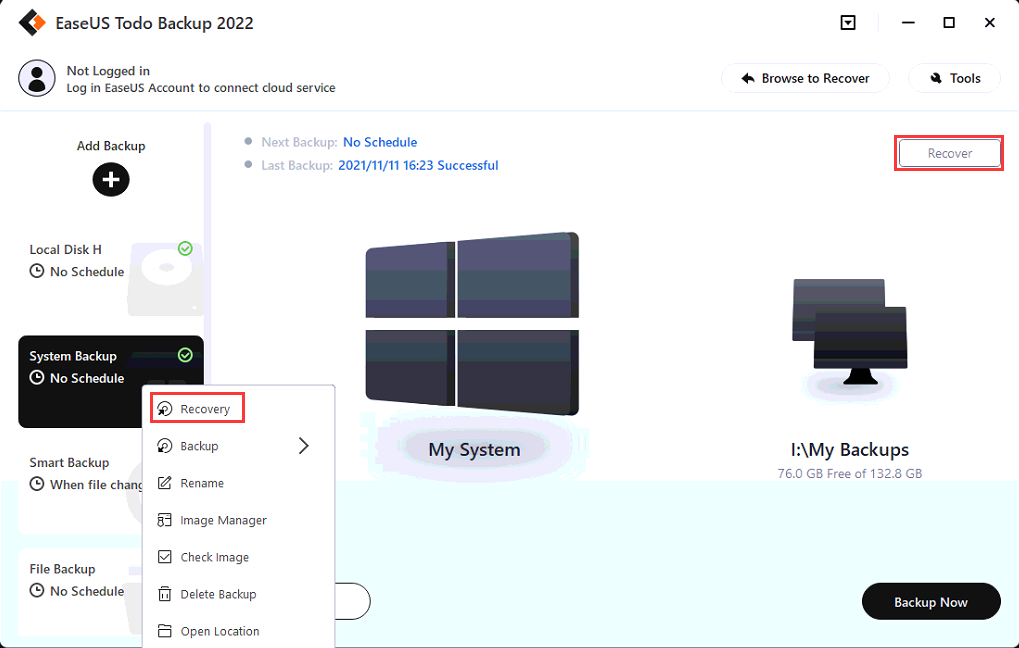Viewport: 1019px width, 648px height.
Task: Click the Image Manager icon
Action: (165, 520)
